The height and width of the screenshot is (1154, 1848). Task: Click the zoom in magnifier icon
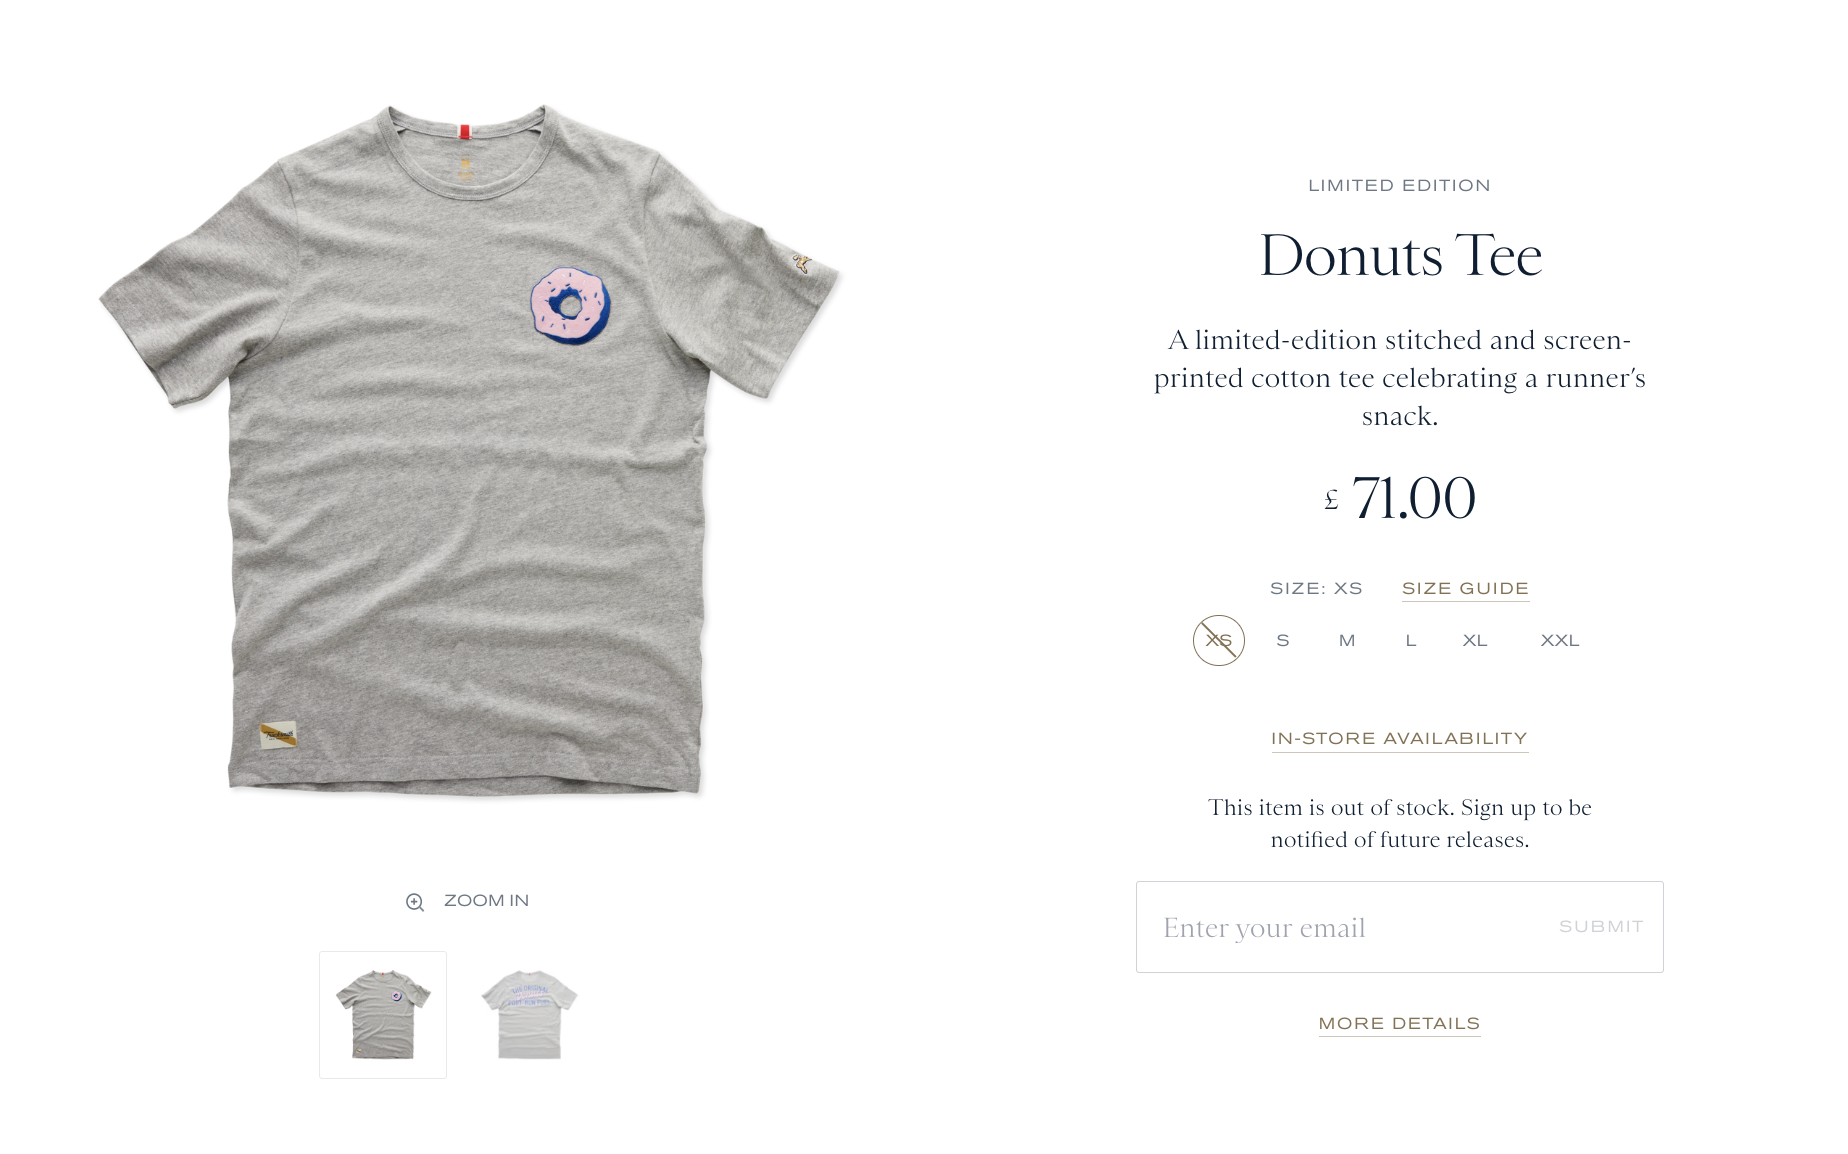coord(415,902)
